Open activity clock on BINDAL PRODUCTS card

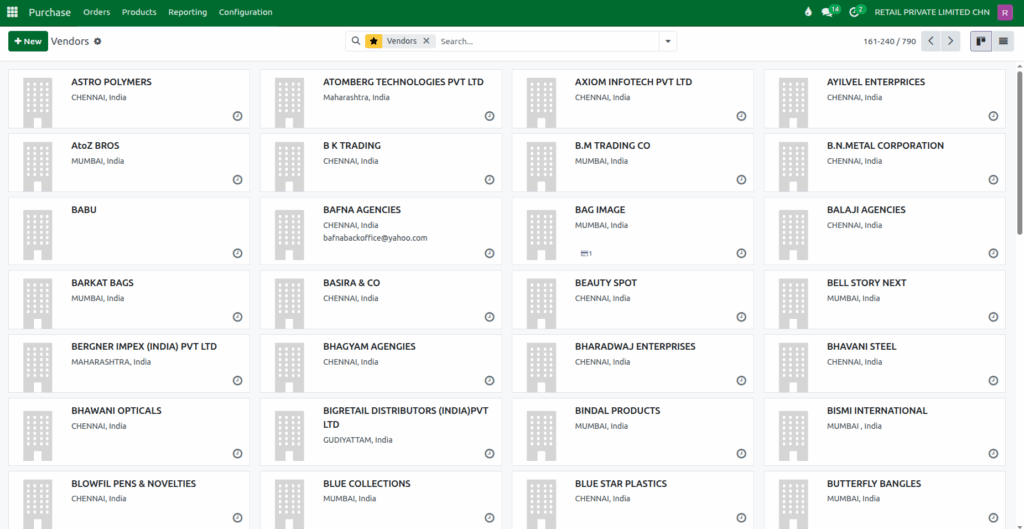(x=741, y=454)
